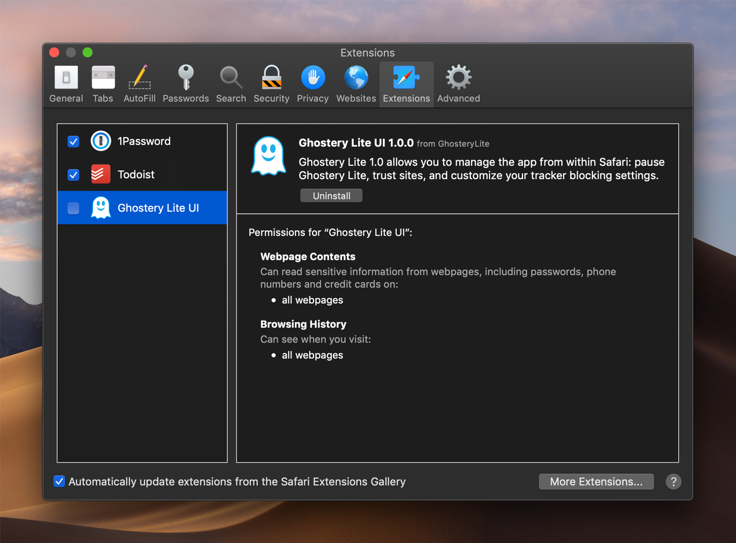The image size is (736, 543).
Task: Open the Search preferences pane
Action: tap(231, 84)
